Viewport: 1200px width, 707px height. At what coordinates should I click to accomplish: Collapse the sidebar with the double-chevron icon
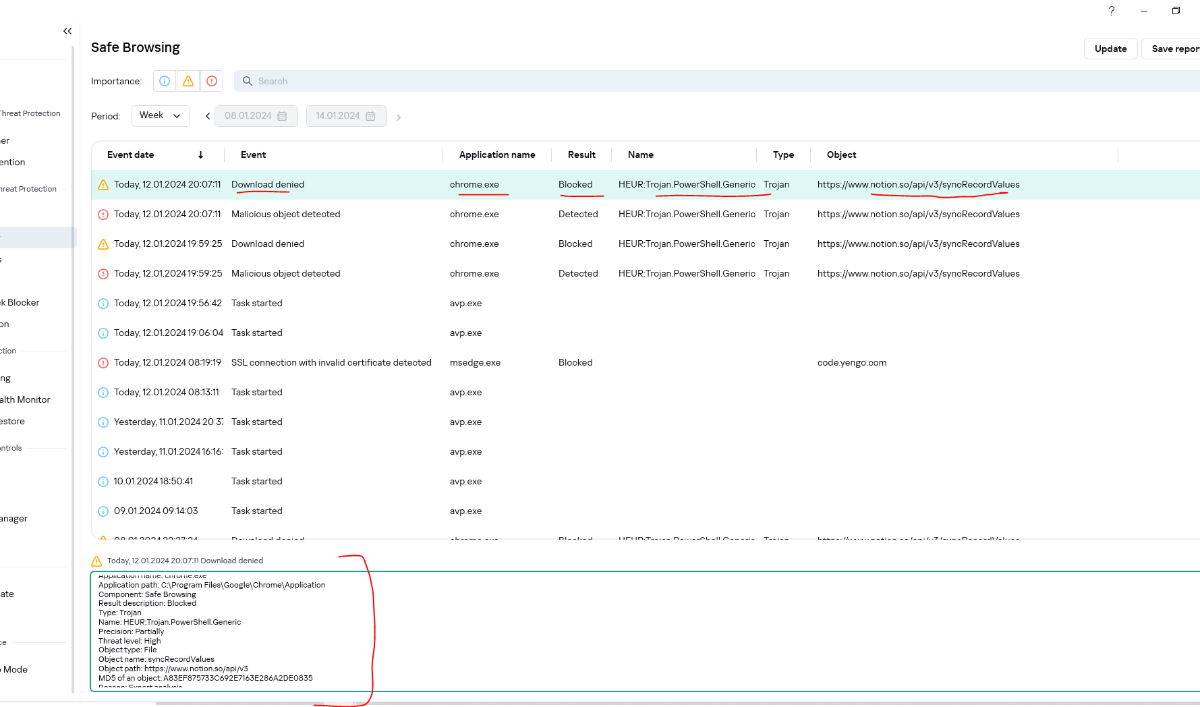click(x=67, y=31)
